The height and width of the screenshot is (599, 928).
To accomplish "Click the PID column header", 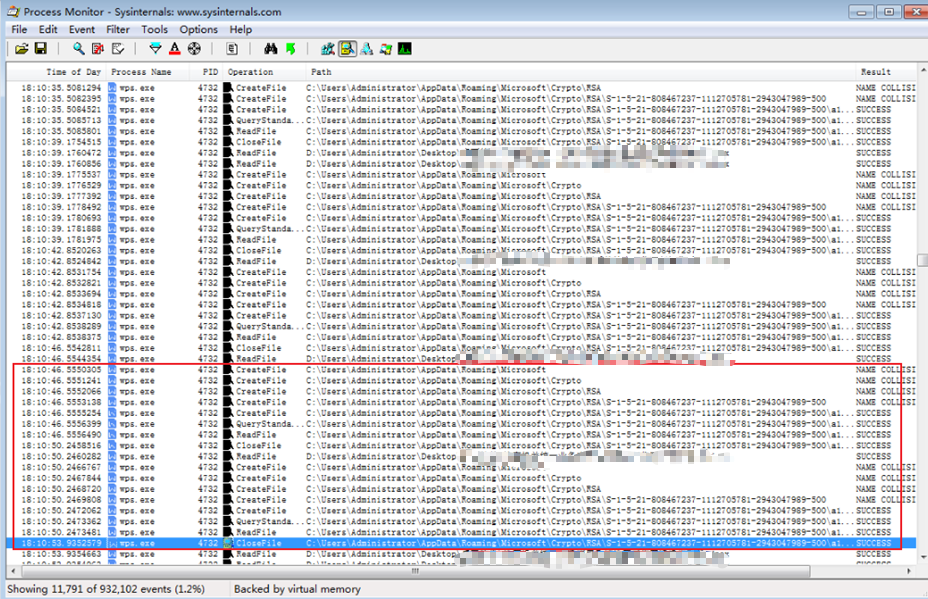I will (x=206, y=72).
